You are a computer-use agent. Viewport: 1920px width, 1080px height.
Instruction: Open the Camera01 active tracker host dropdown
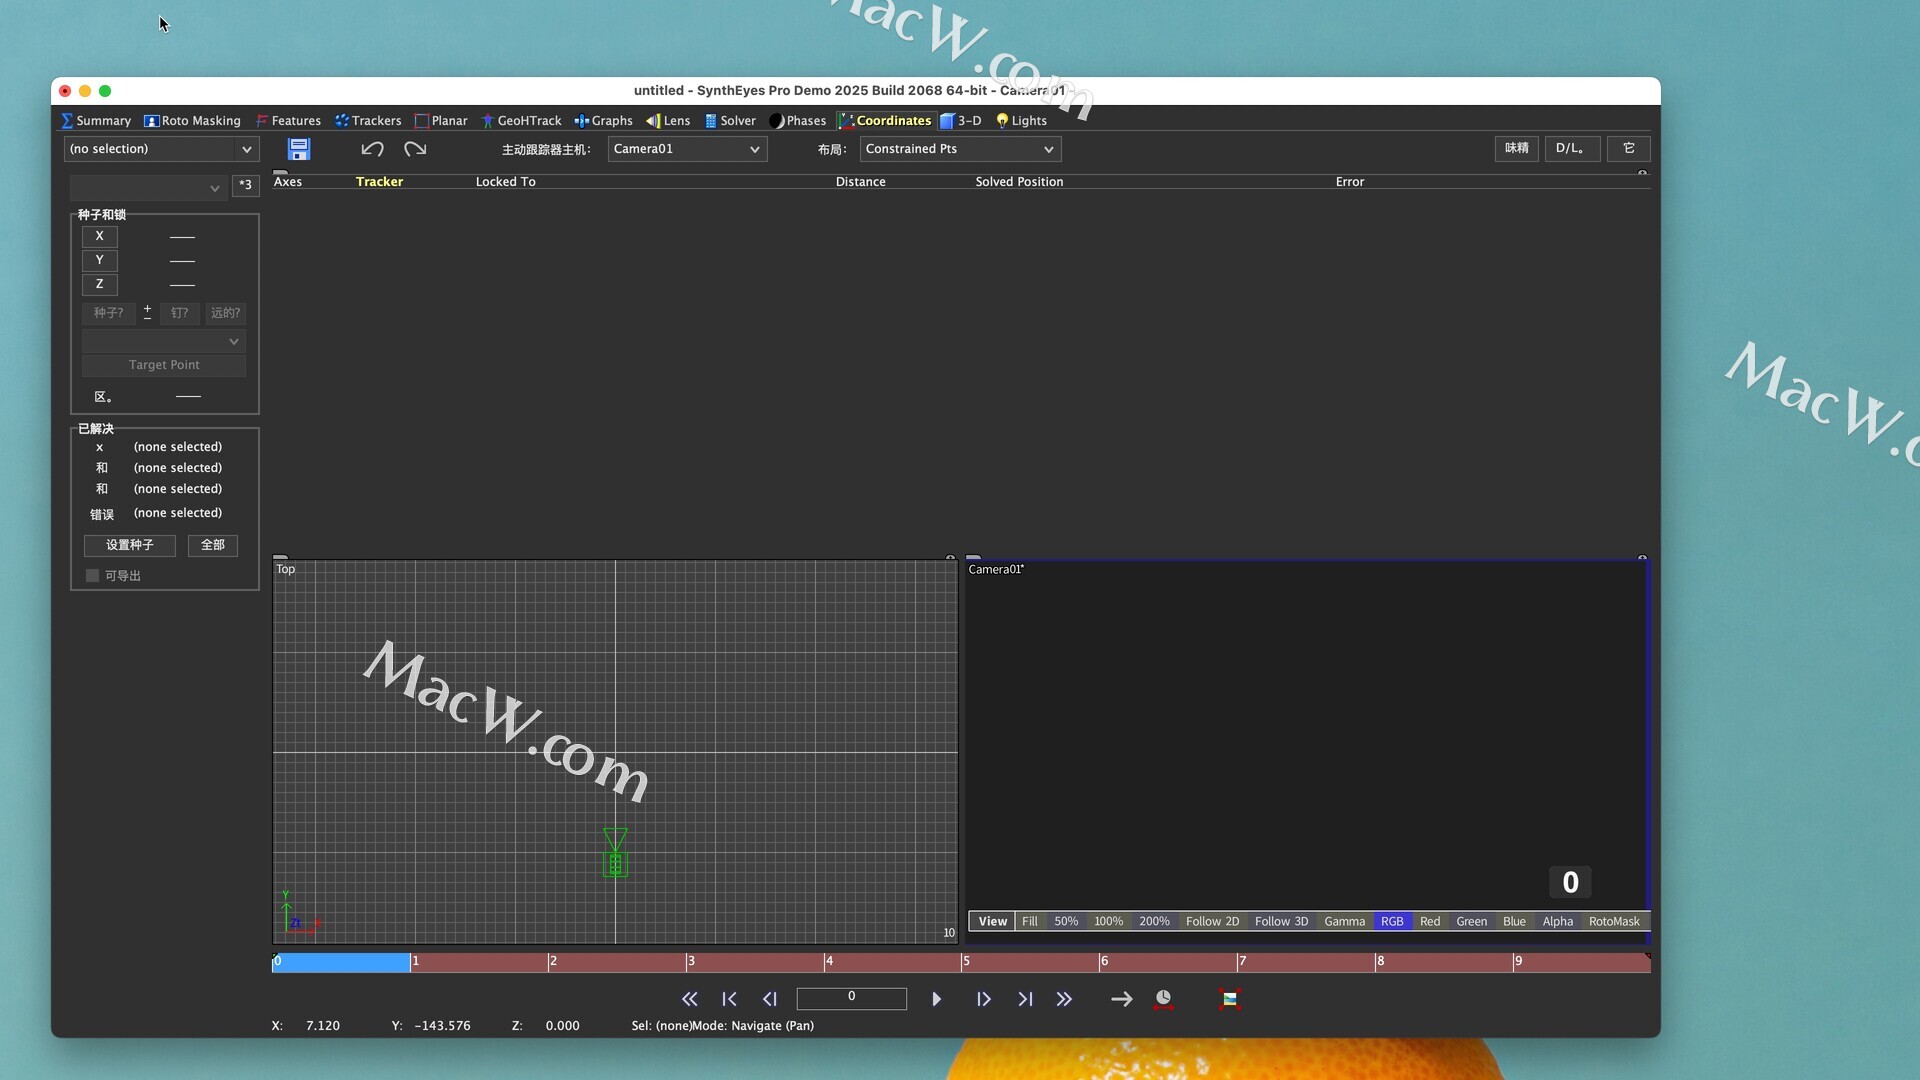pyautogui.click(x=687, y=149)
